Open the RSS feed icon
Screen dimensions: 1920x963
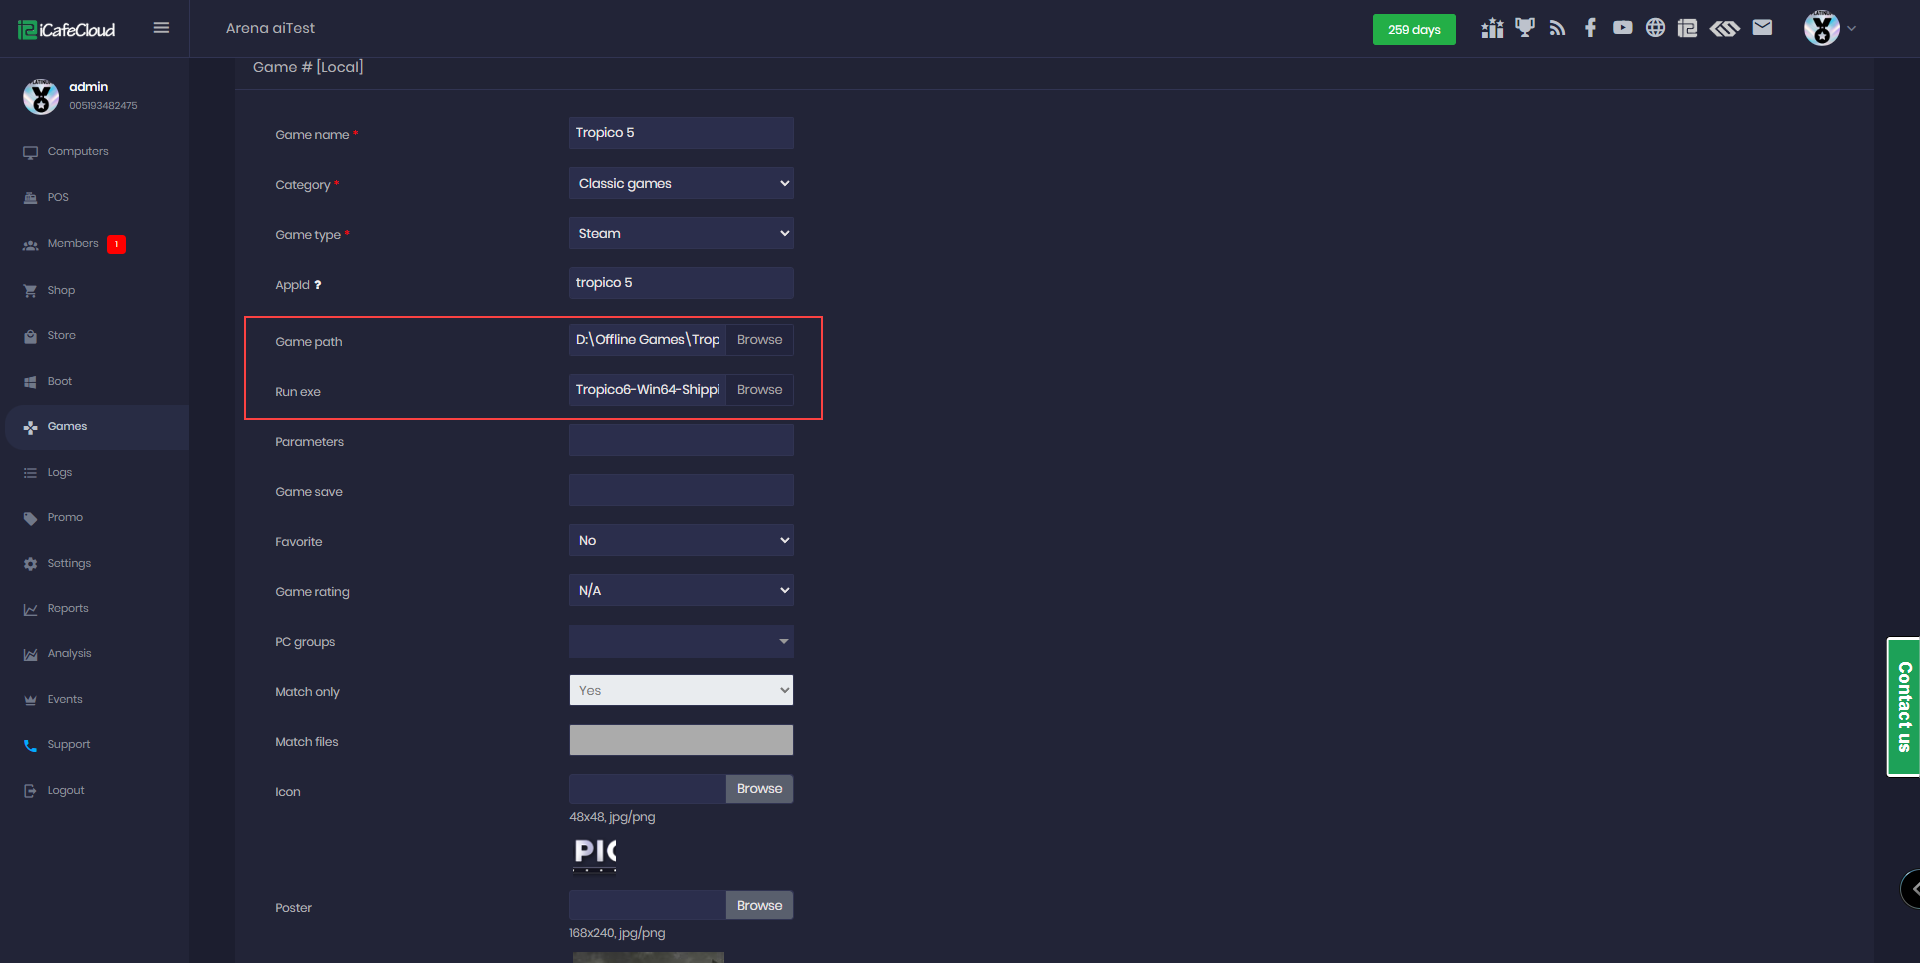[x=1557, y=28]
